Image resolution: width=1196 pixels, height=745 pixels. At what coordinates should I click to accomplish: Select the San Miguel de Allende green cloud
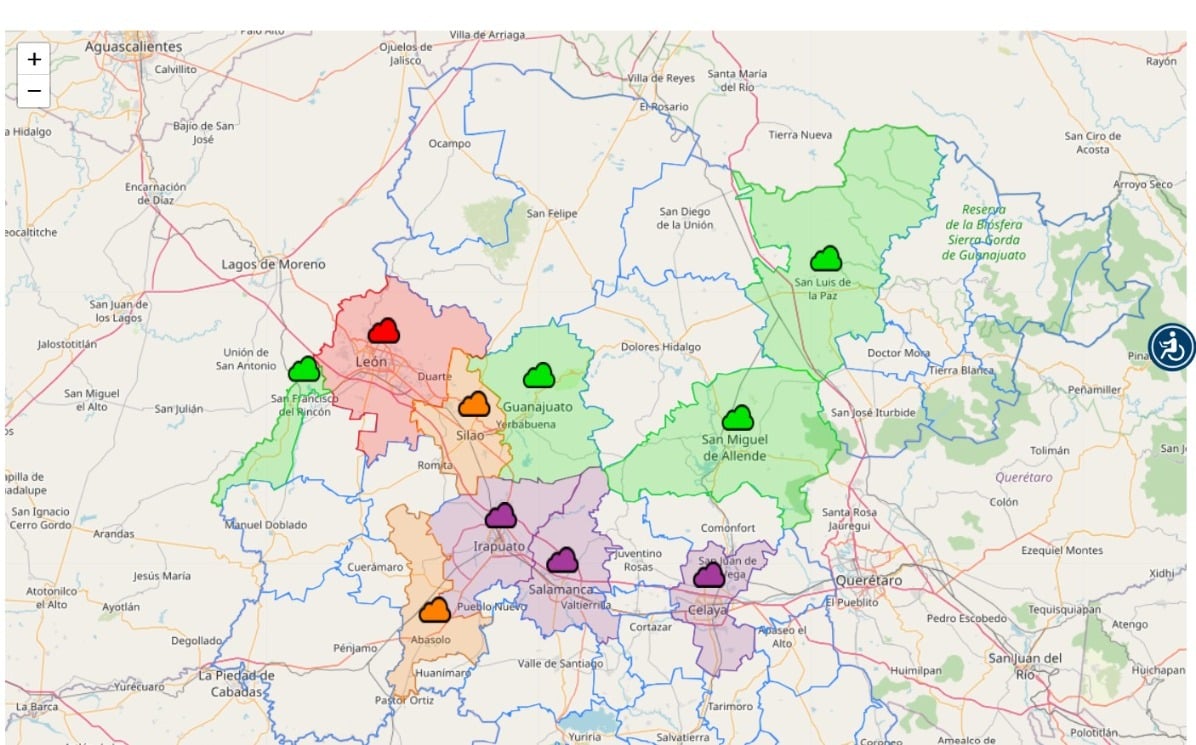point(738,418)
